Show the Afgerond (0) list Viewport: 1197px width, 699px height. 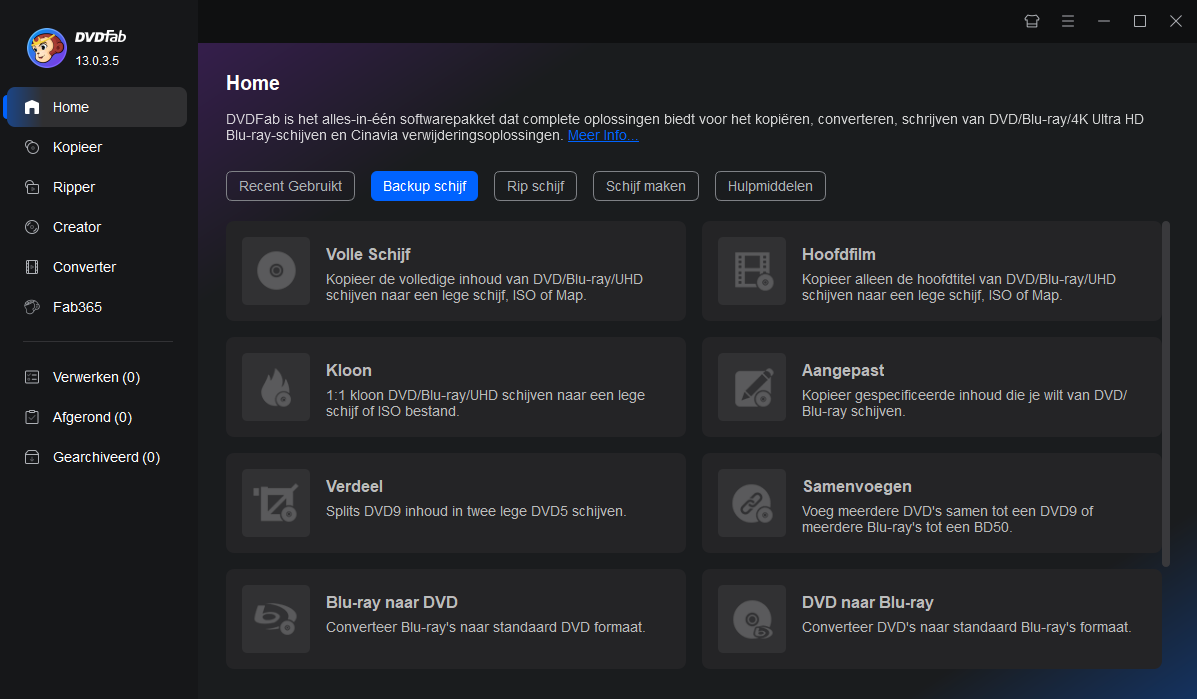click(95, 417)
